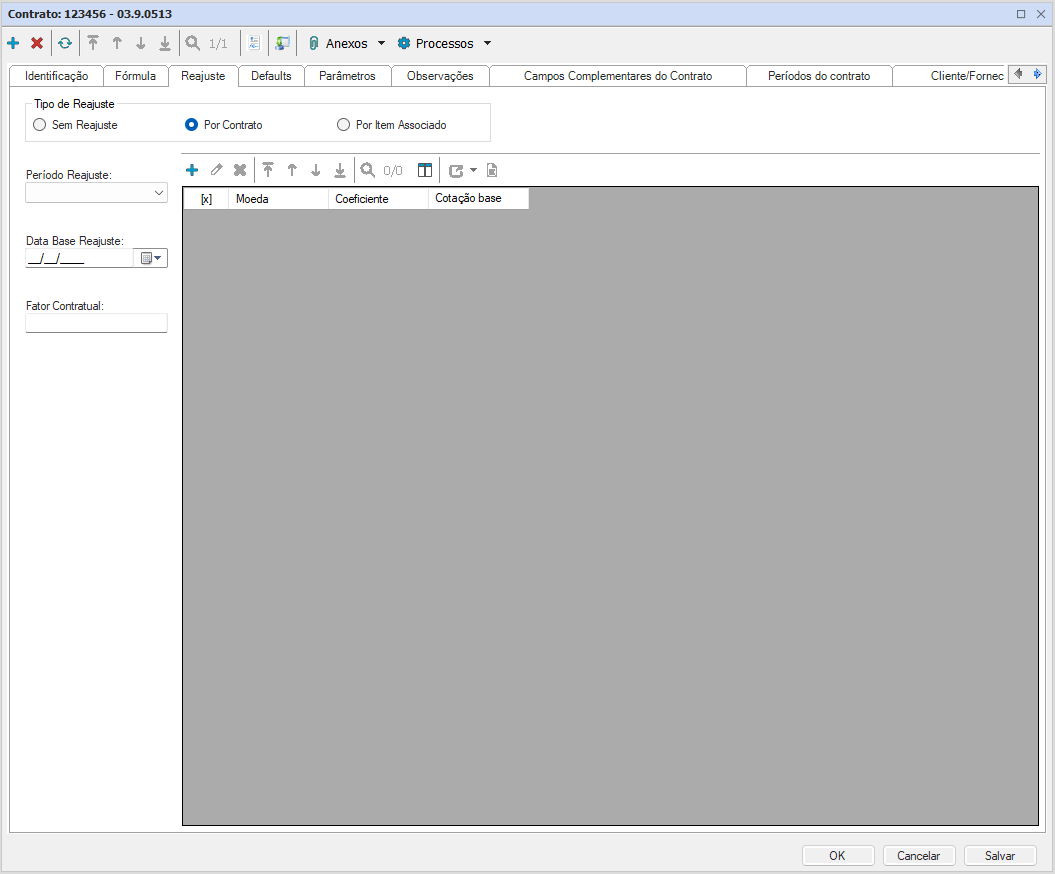
Task: Open search beside the 1/1 record counter
Action: pos(192,44)
